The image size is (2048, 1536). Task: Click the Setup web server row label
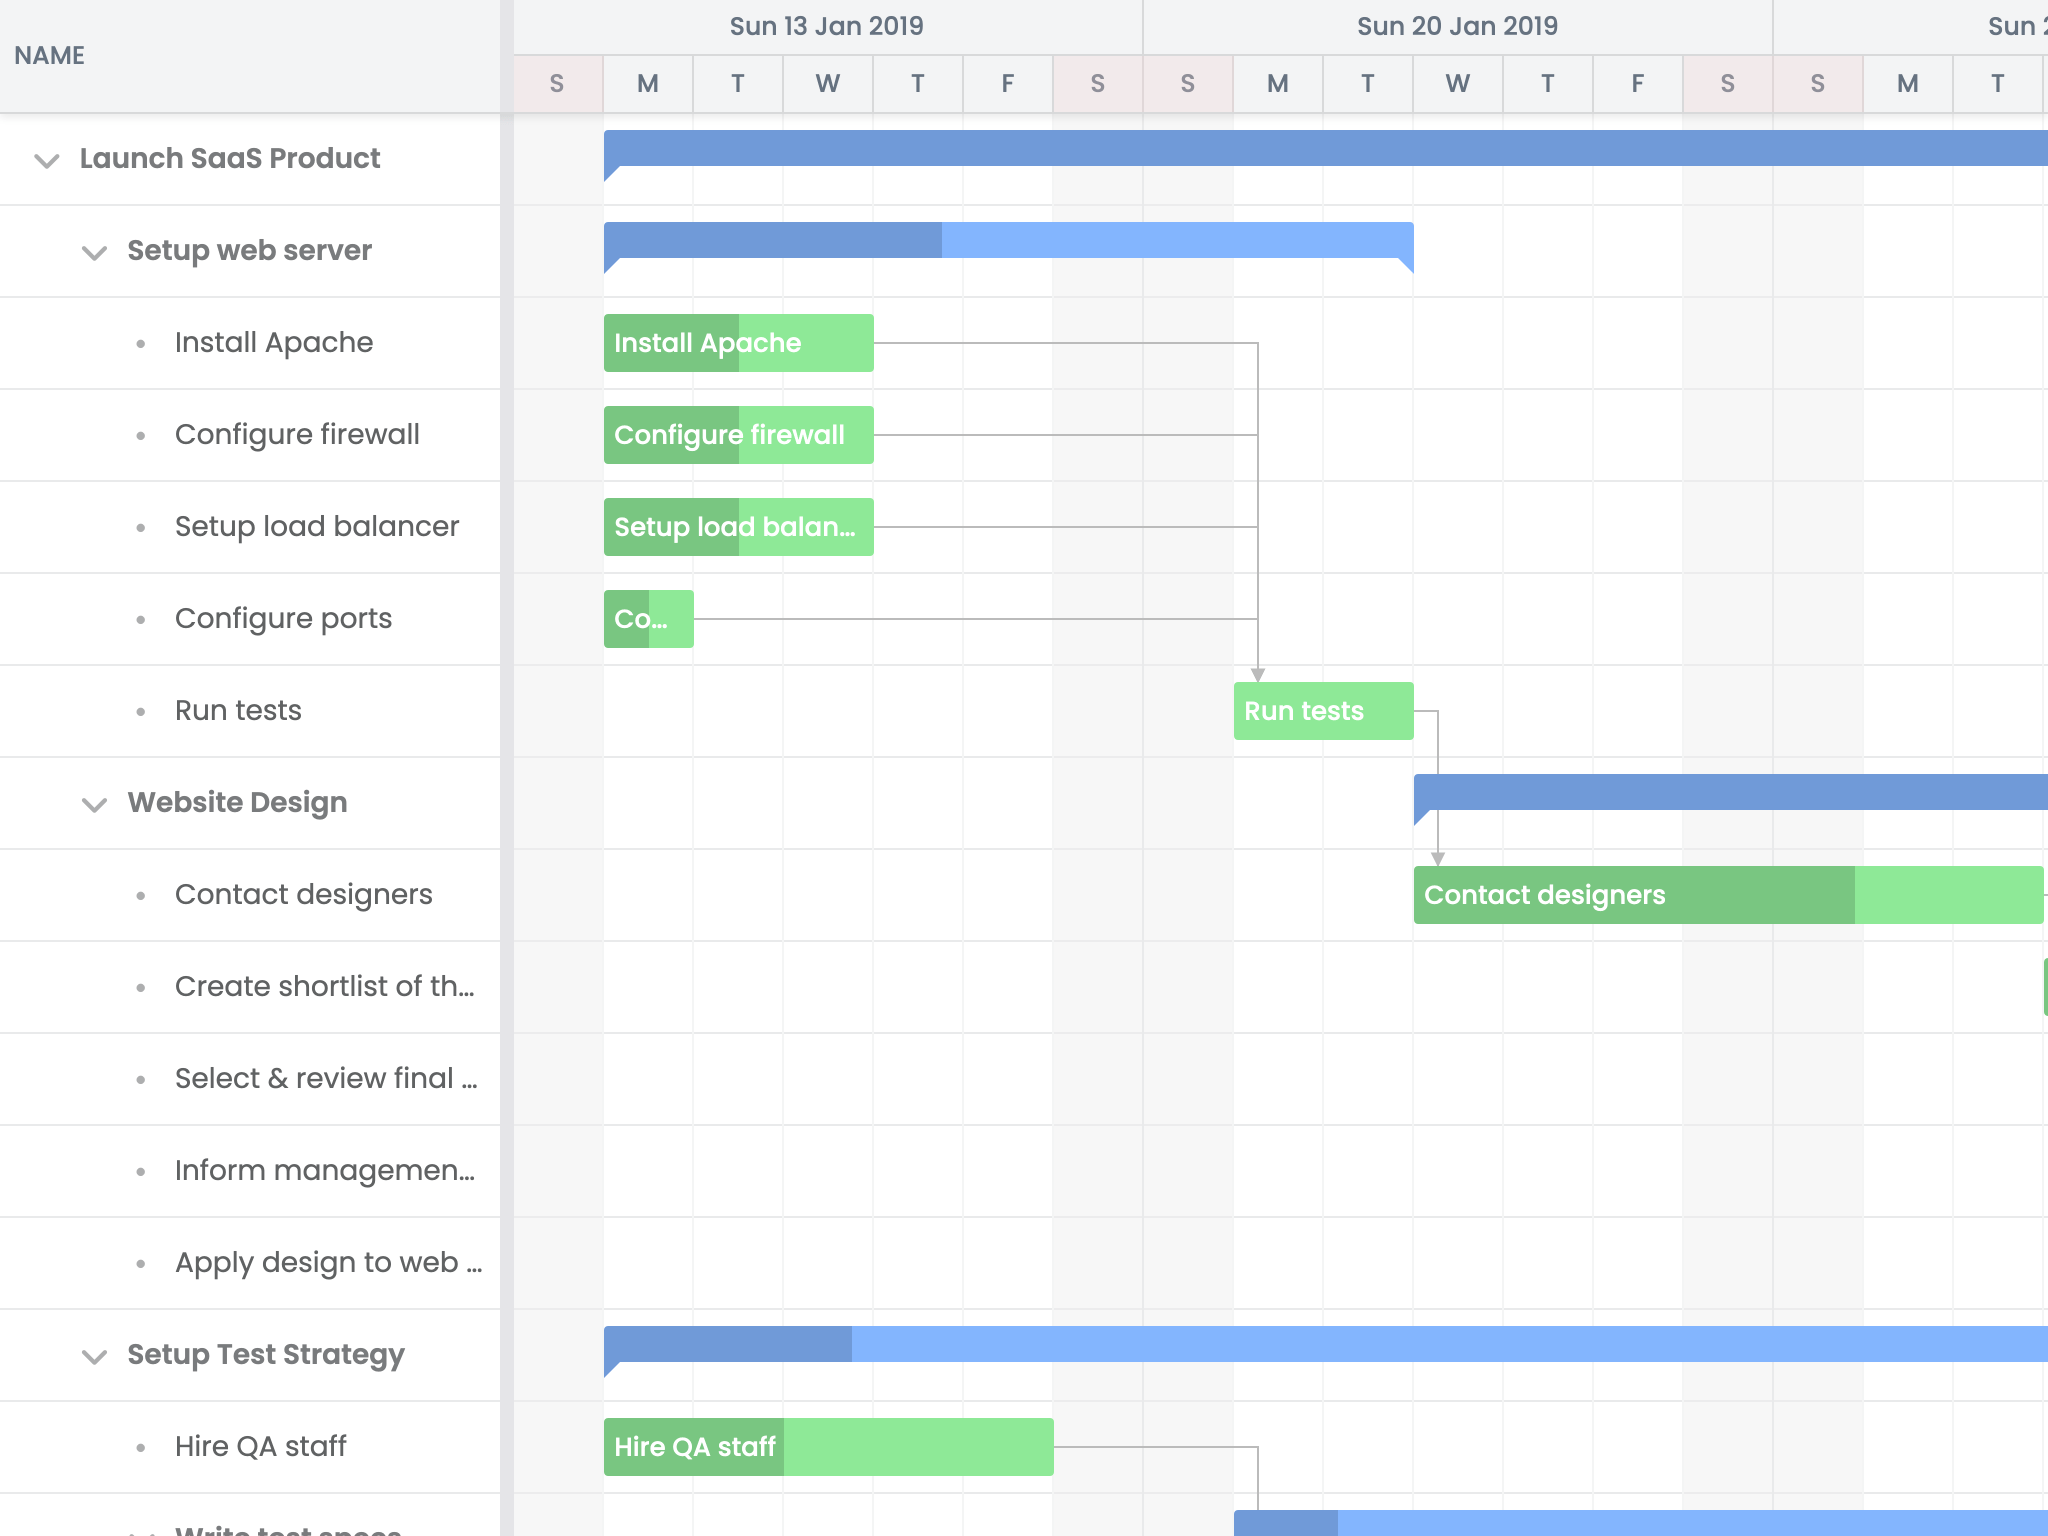(250, 250)
